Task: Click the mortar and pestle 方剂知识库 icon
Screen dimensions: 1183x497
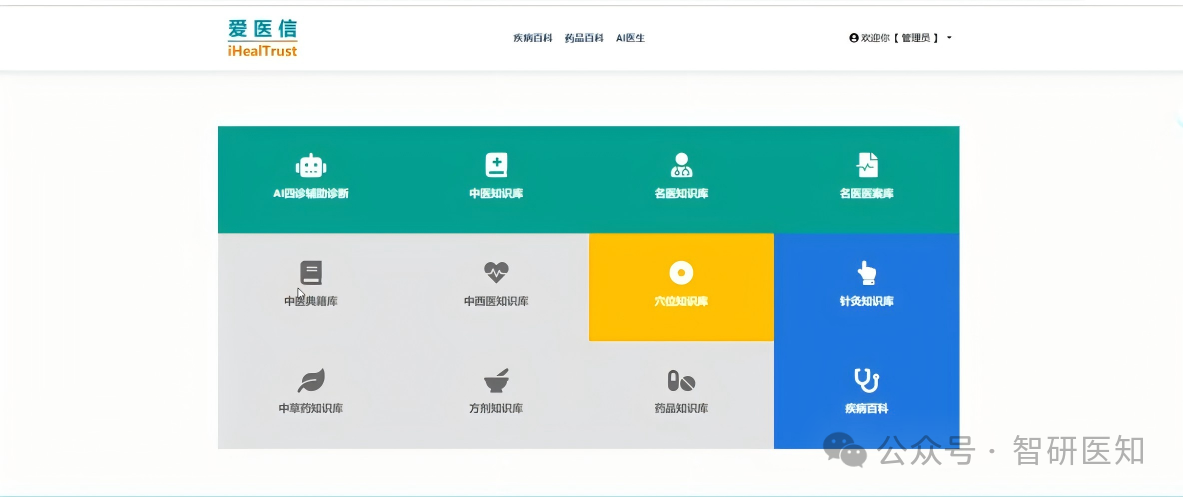Action: [496, 380]
